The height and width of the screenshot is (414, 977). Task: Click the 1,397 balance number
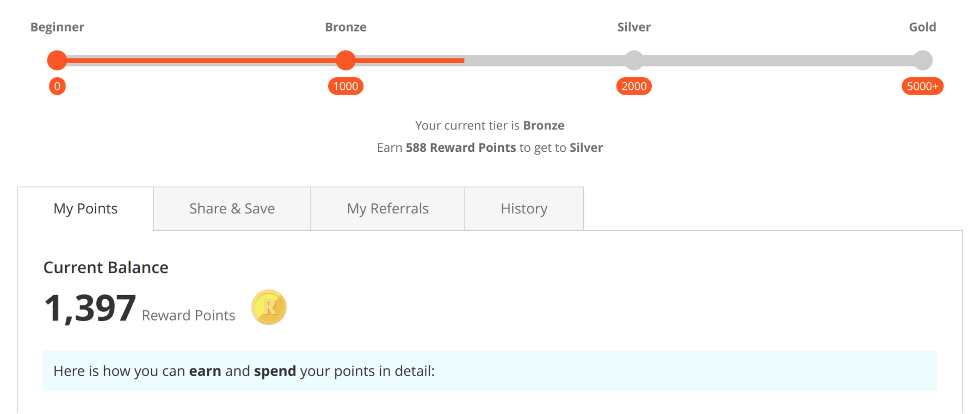[90, 309]
